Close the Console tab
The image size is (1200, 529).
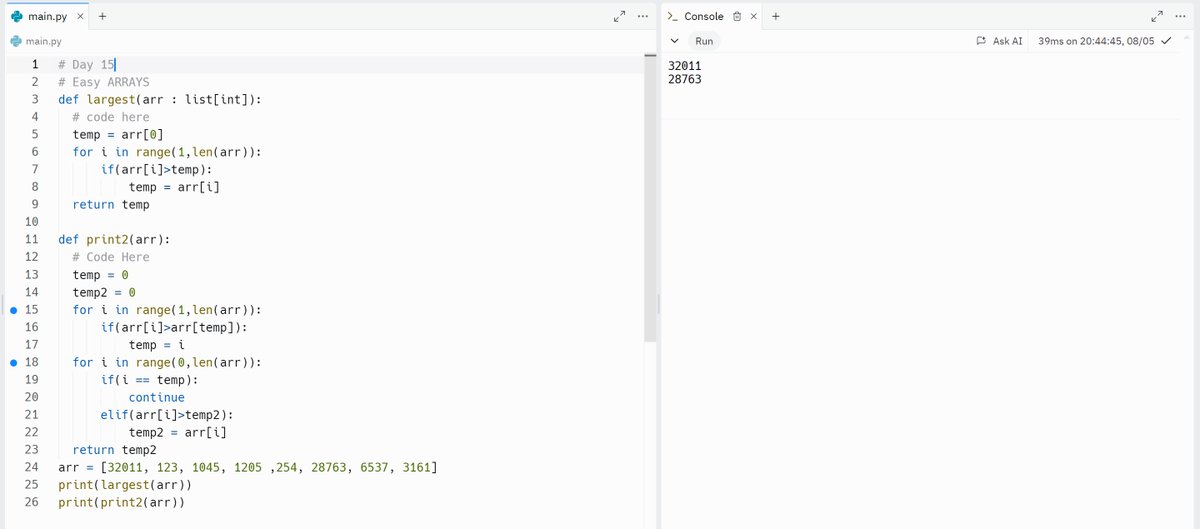point(753,16)
